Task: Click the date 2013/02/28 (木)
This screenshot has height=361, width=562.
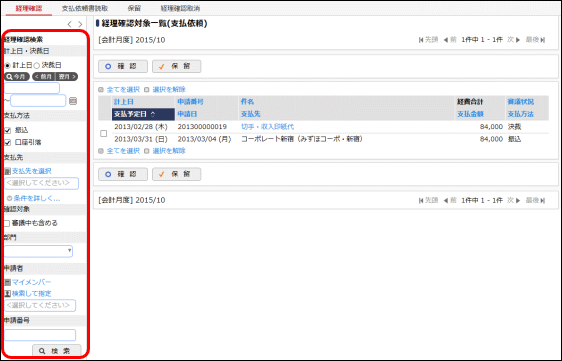Action: tap(141, 127)
